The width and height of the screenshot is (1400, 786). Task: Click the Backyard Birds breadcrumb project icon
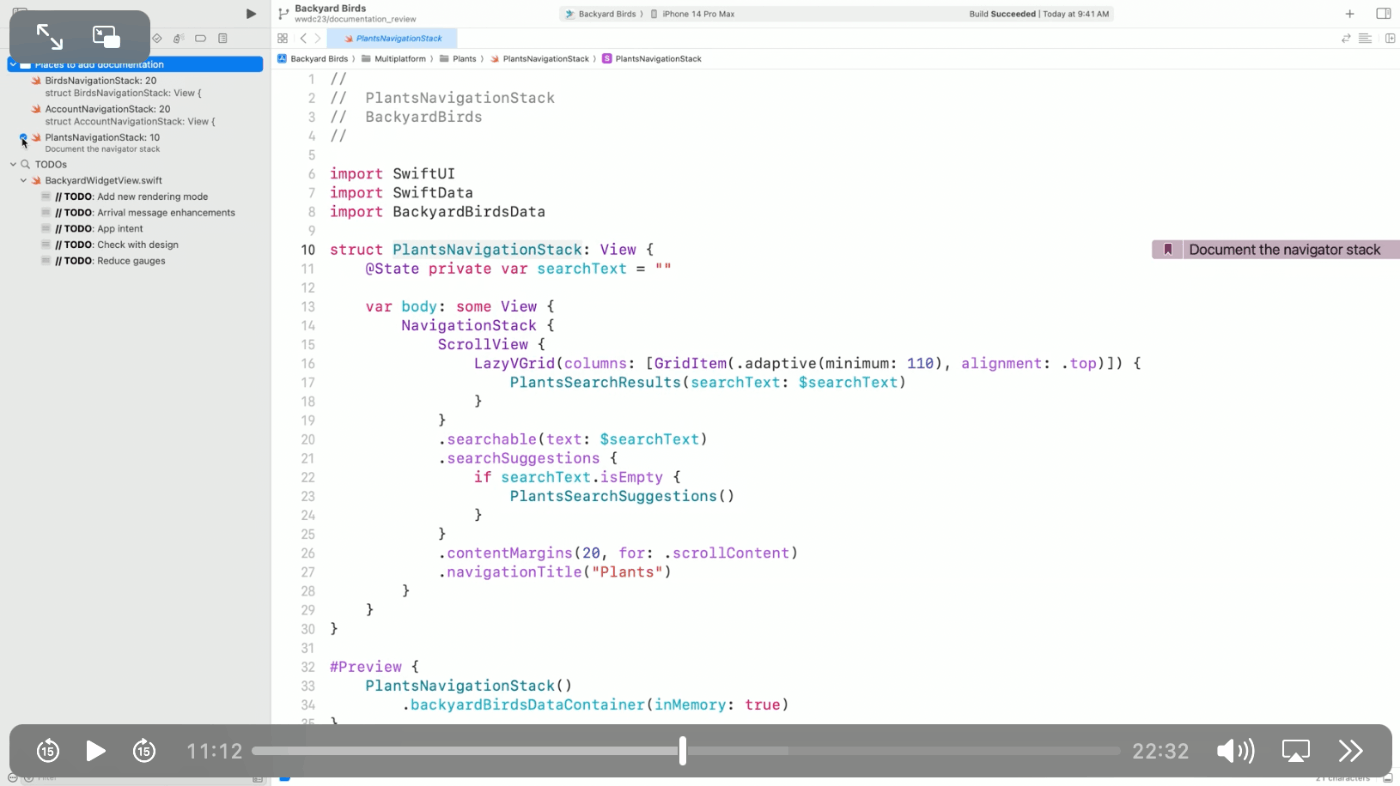[282, 59]
